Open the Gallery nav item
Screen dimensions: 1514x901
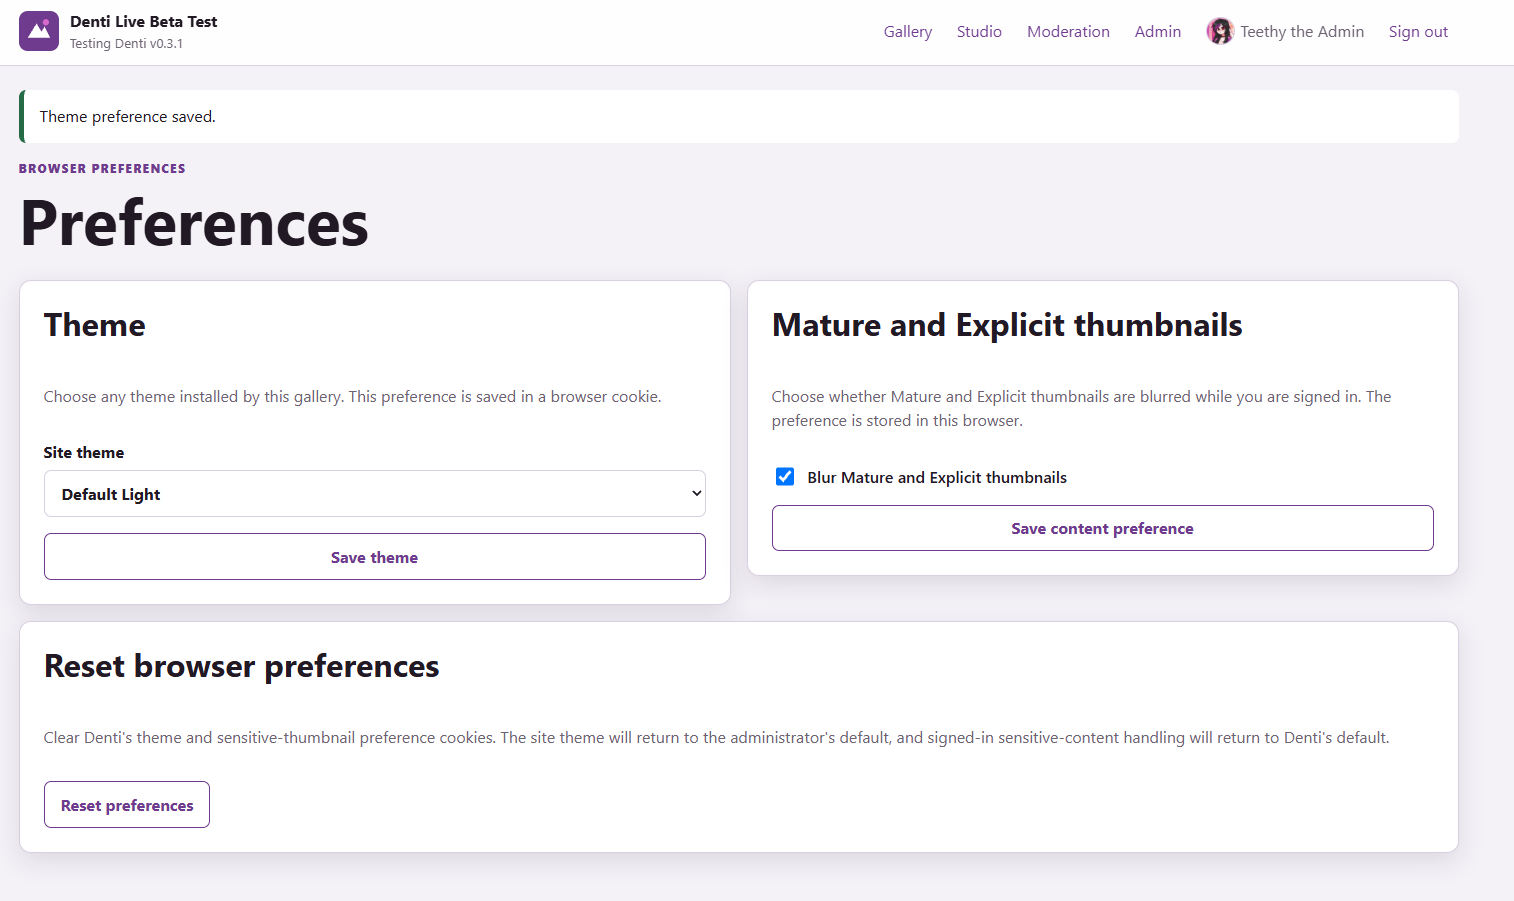(908, 32)
